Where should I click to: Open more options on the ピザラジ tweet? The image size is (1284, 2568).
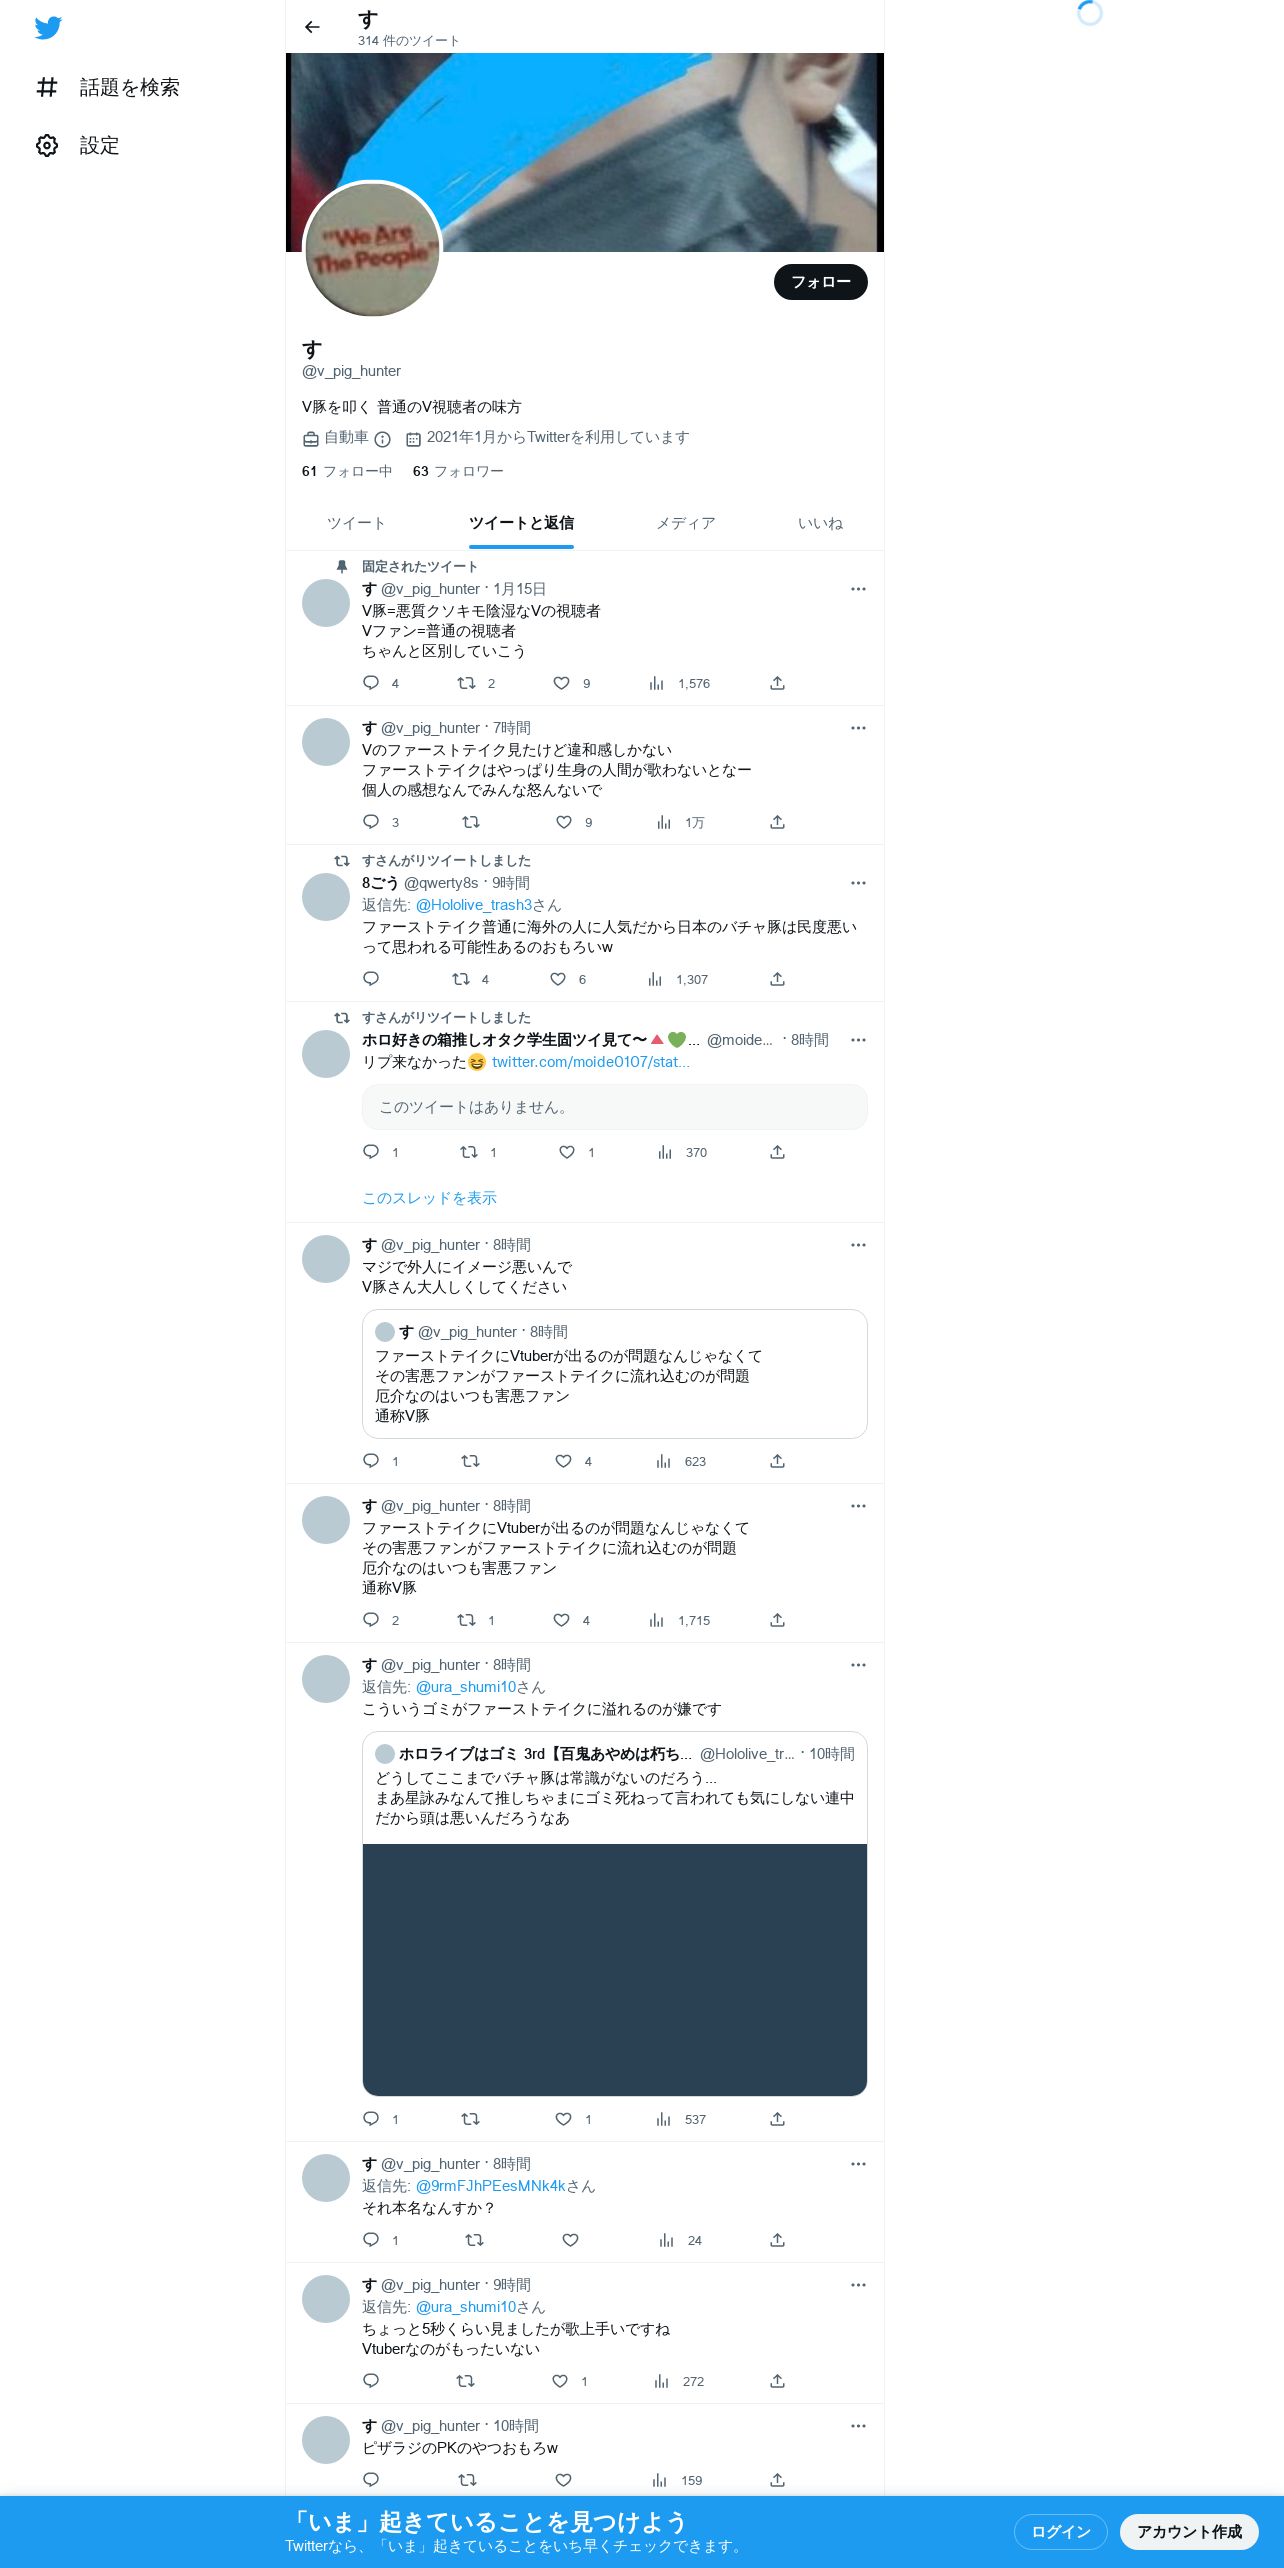pos(858,2426)
